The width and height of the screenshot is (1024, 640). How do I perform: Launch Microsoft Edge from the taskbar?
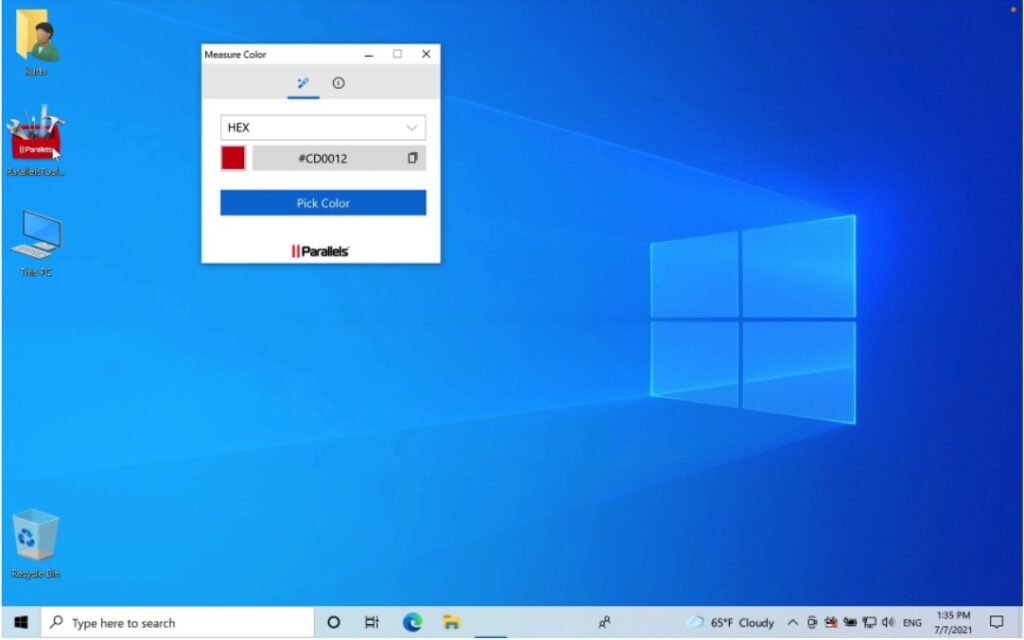(x=412, y=621)
